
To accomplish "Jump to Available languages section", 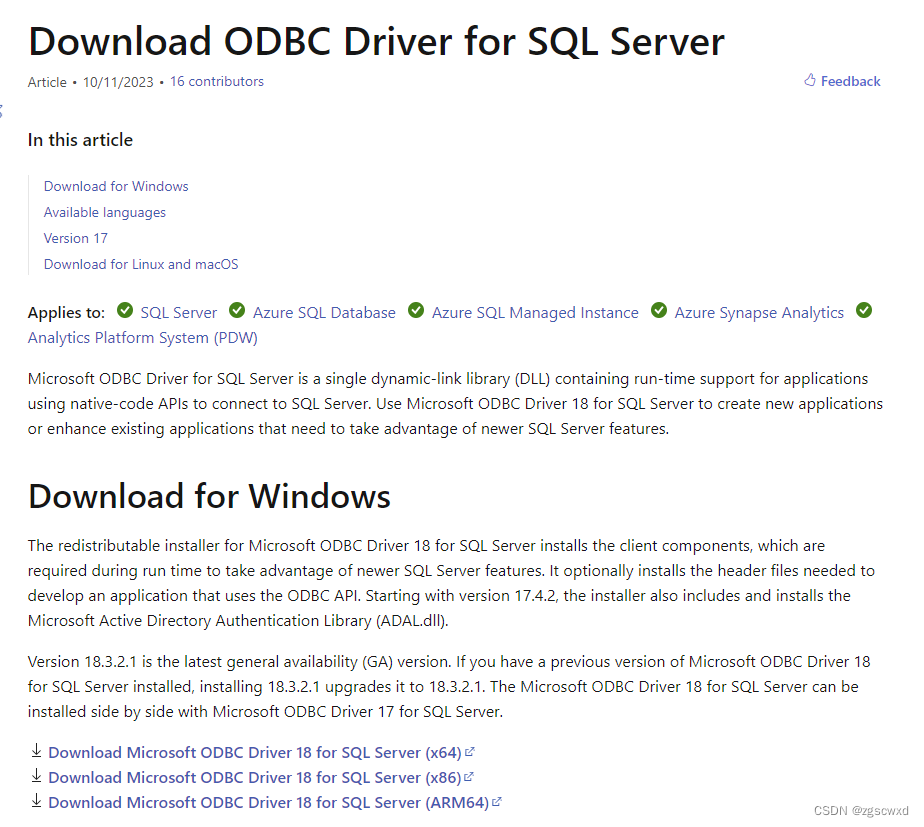I will 105,212.
